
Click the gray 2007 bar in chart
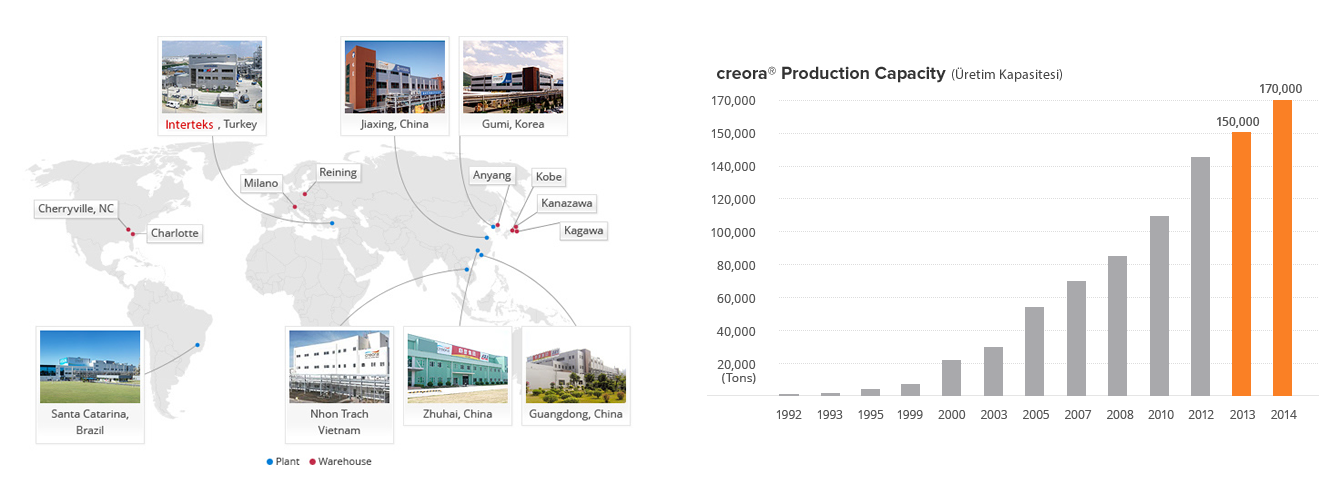pyautogui.click(x=1076, y=338)
